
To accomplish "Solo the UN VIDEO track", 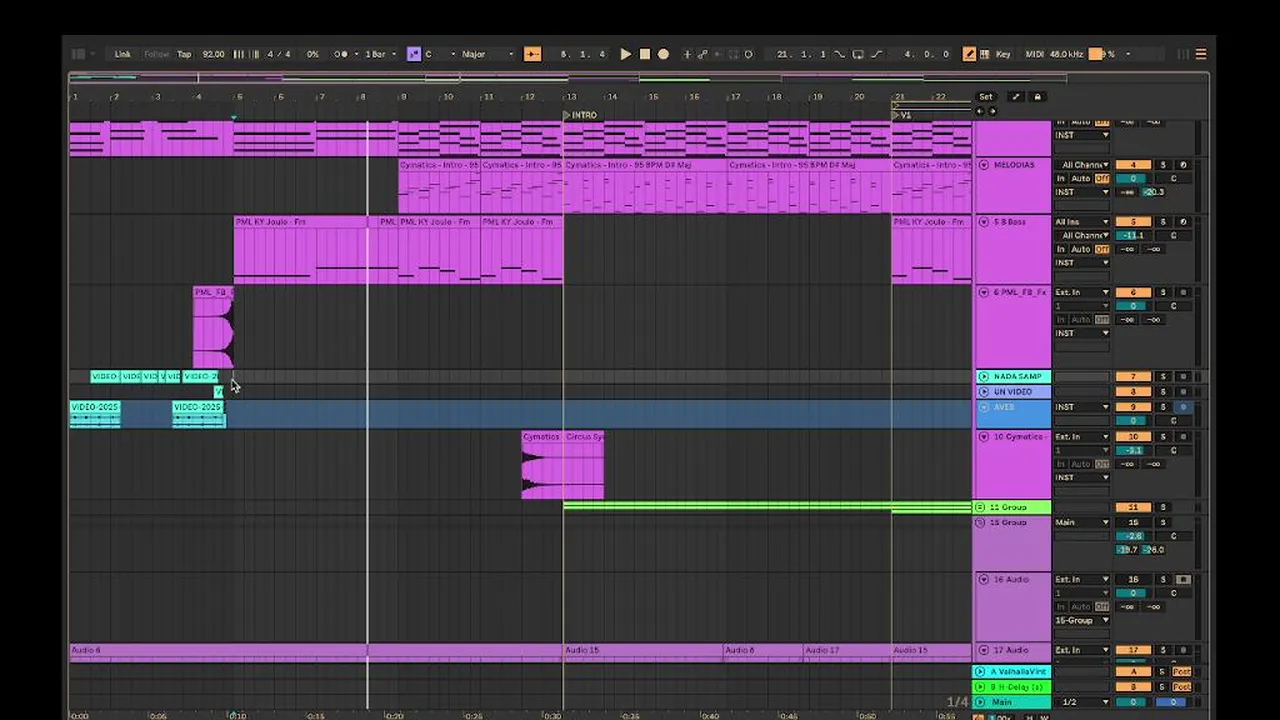I will 1163,392.
